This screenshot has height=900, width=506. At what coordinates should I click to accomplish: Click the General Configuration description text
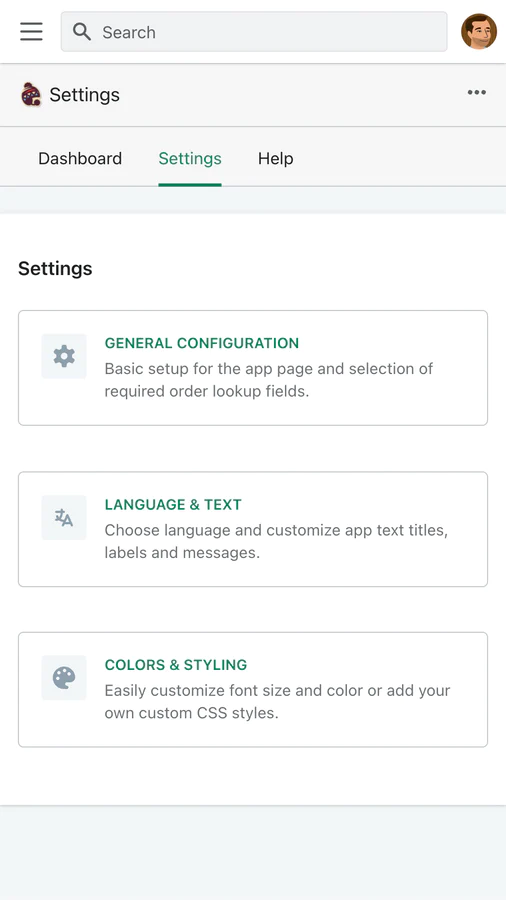click(x=268, y=380)
